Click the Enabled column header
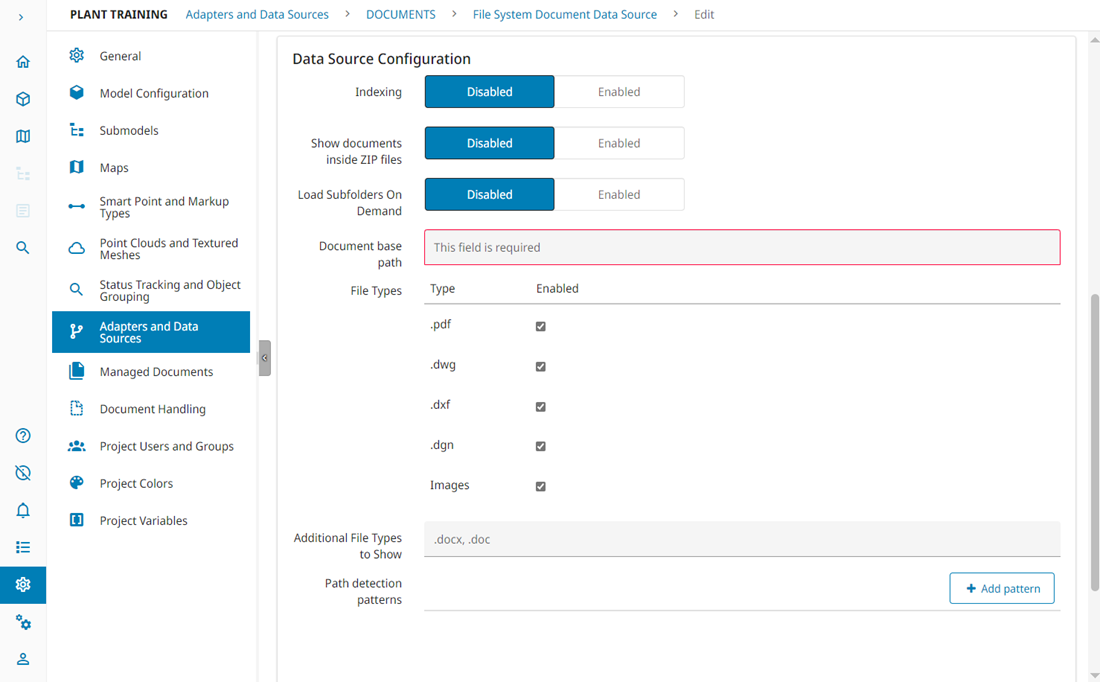This screenshot has width=1100, height=682. 557,288
